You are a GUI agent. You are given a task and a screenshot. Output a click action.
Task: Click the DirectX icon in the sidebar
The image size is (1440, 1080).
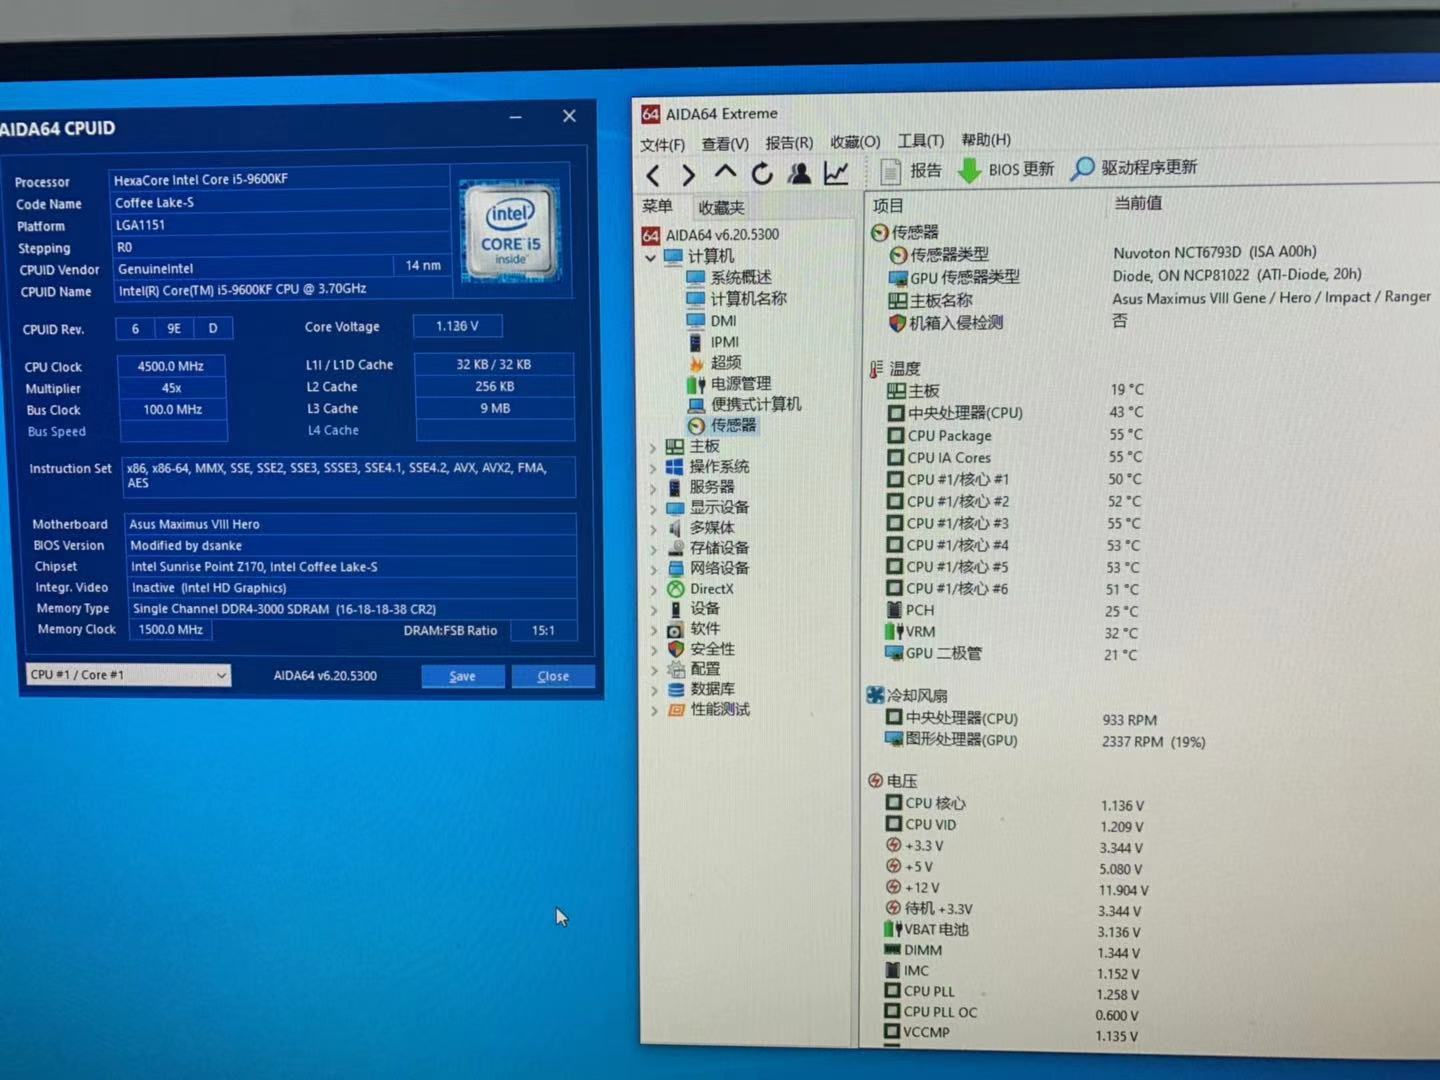click(677, 589)
